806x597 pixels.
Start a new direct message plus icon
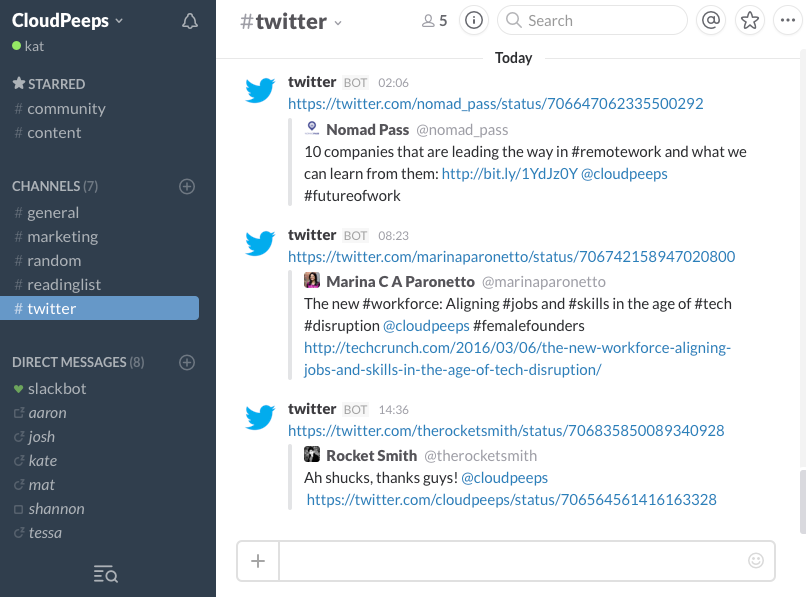tap(187, 363)
